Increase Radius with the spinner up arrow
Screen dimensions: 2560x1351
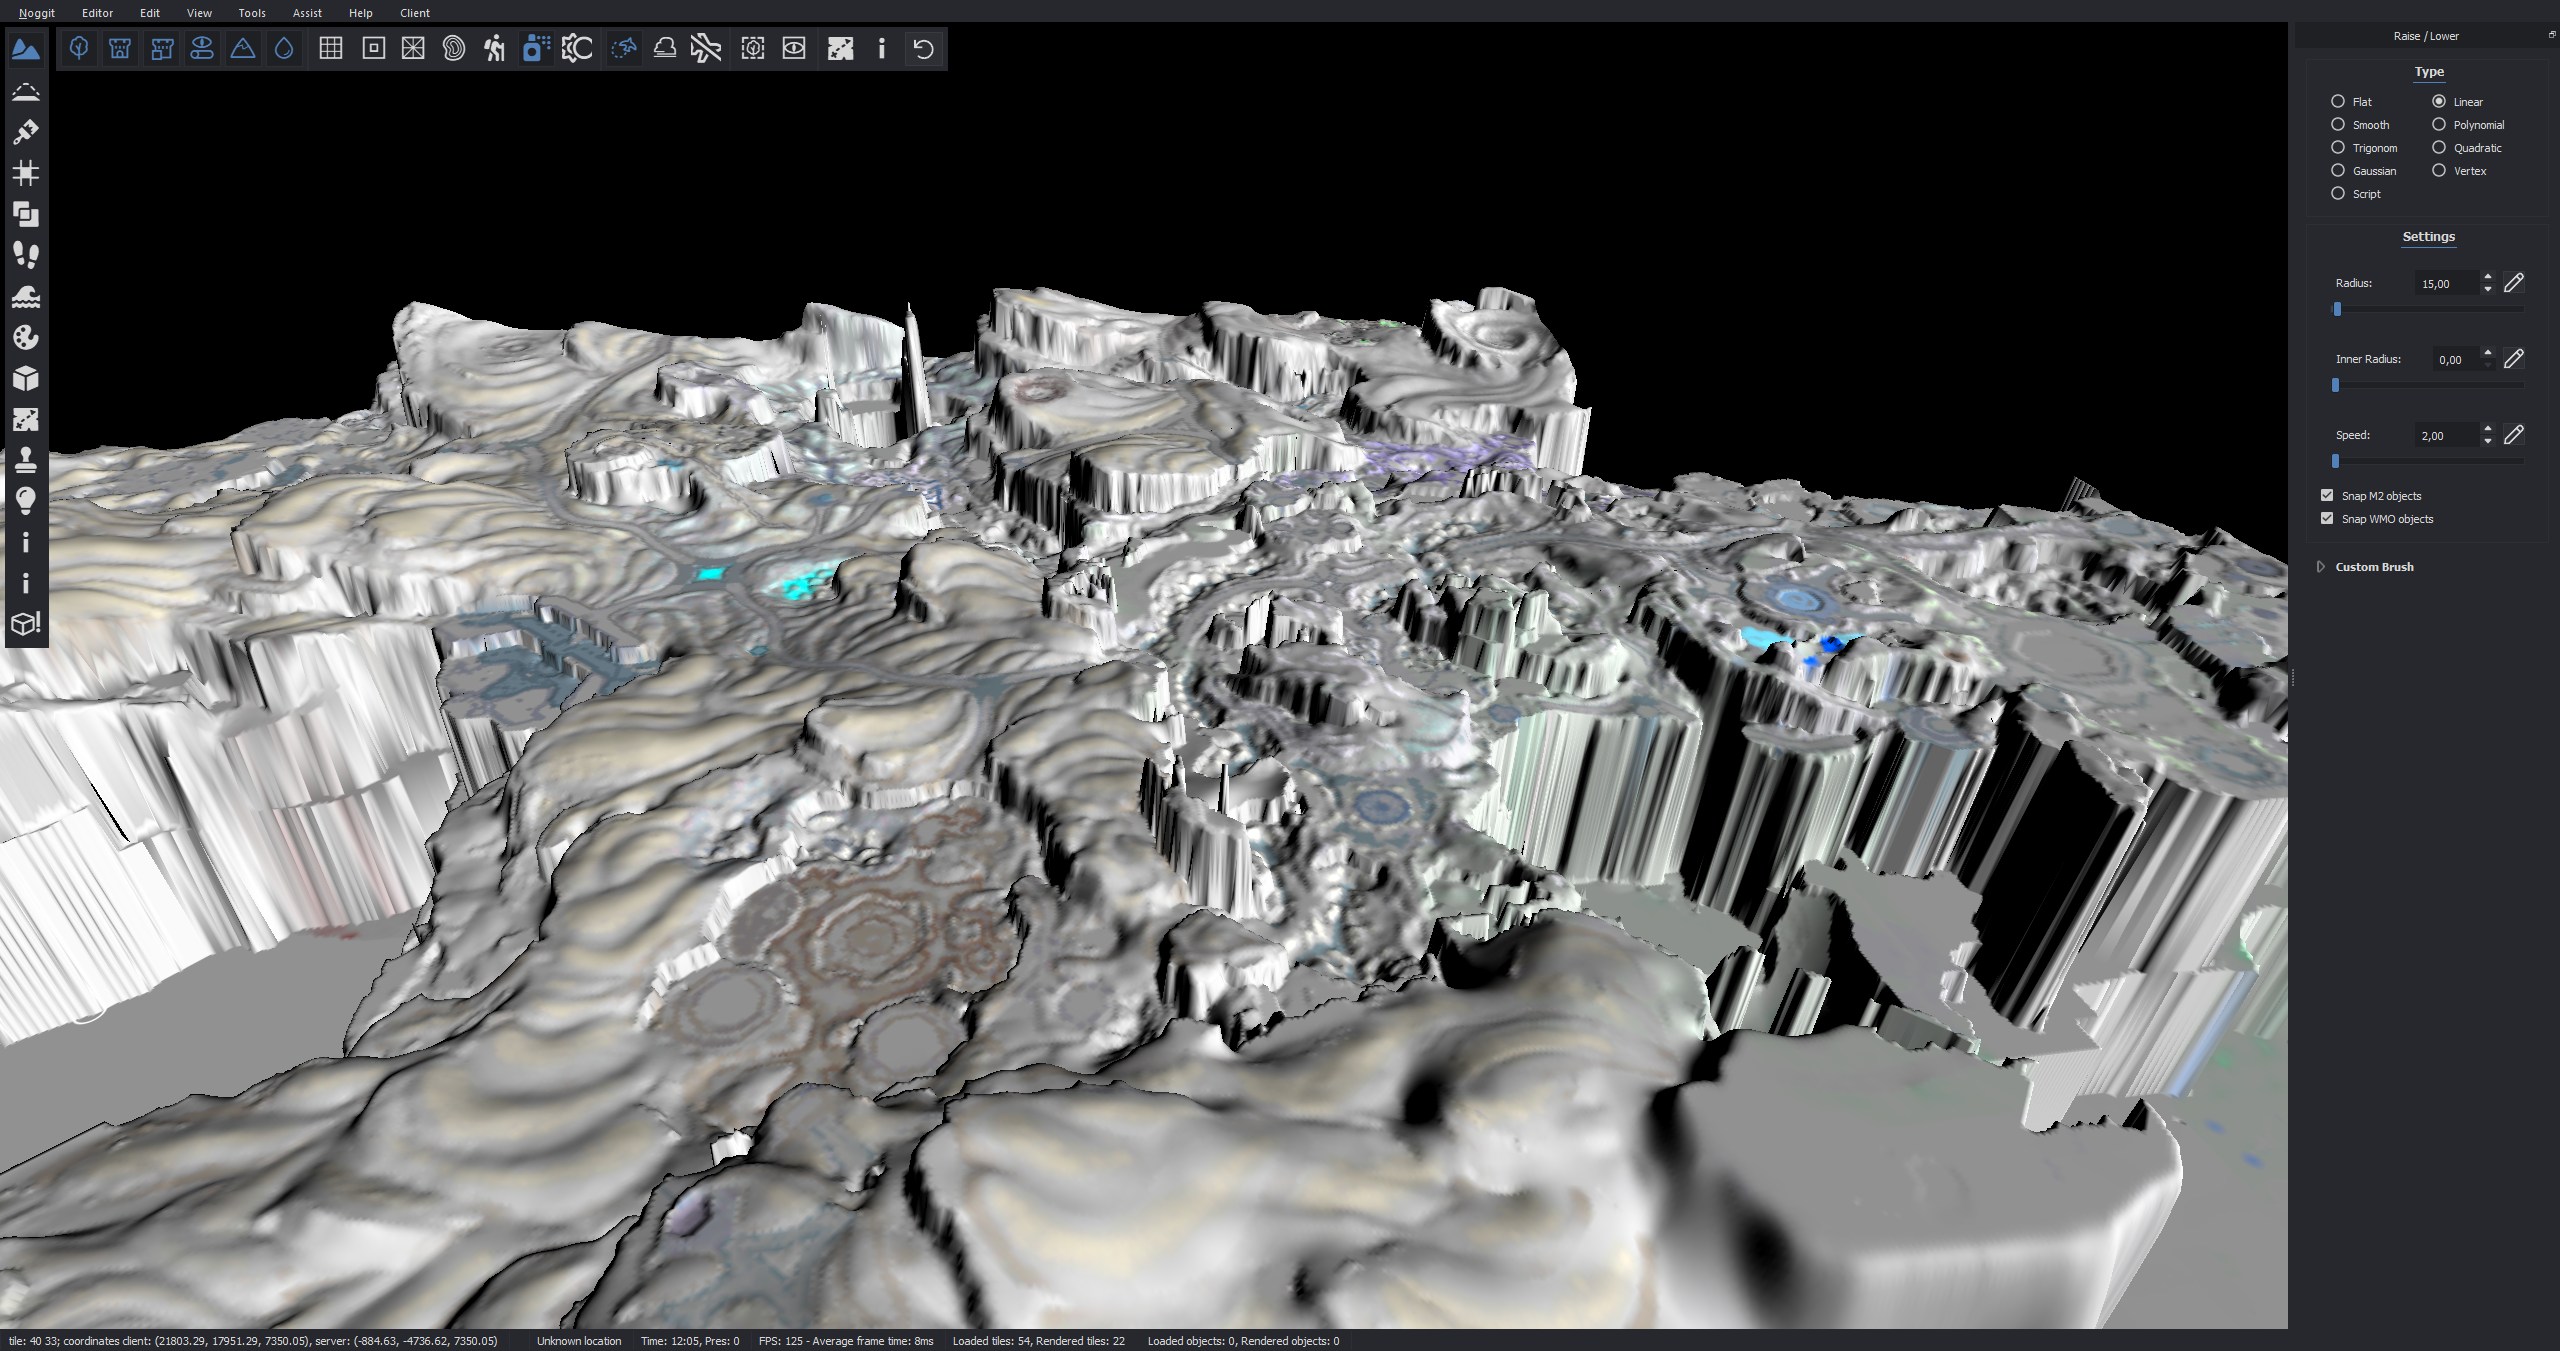pos(2487,277)
